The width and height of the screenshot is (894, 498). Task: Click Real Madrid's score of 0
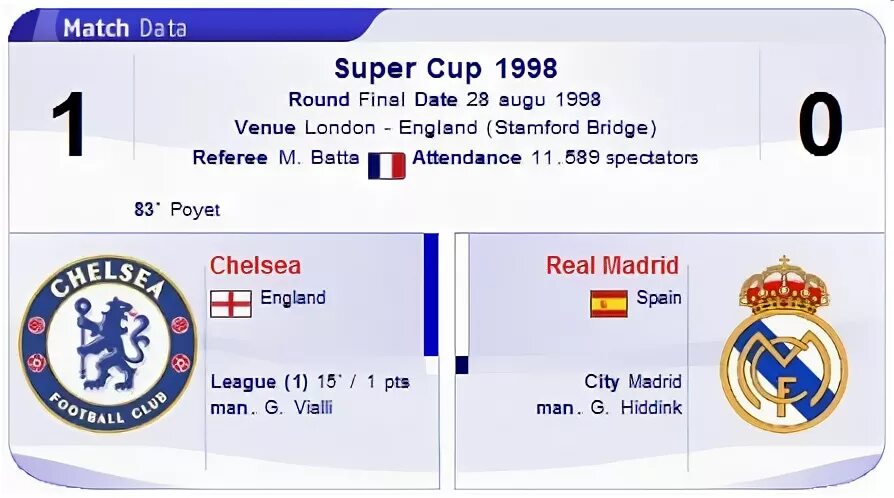(x=820, y=125)
